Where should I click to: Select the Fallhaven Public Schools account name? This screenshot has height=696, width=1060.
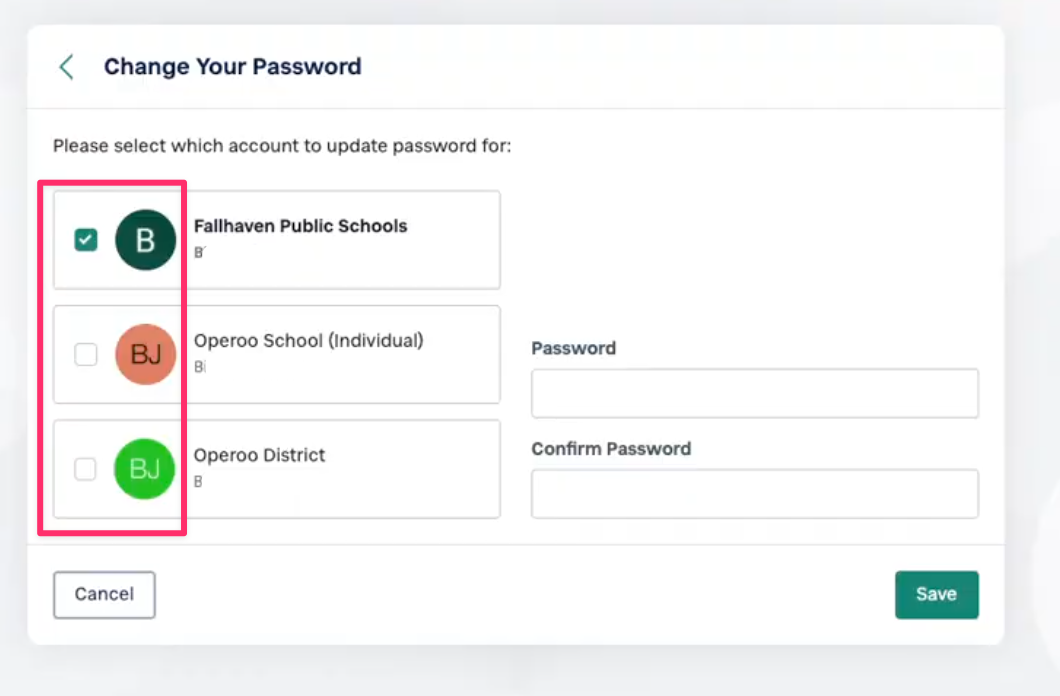point(300,226)
